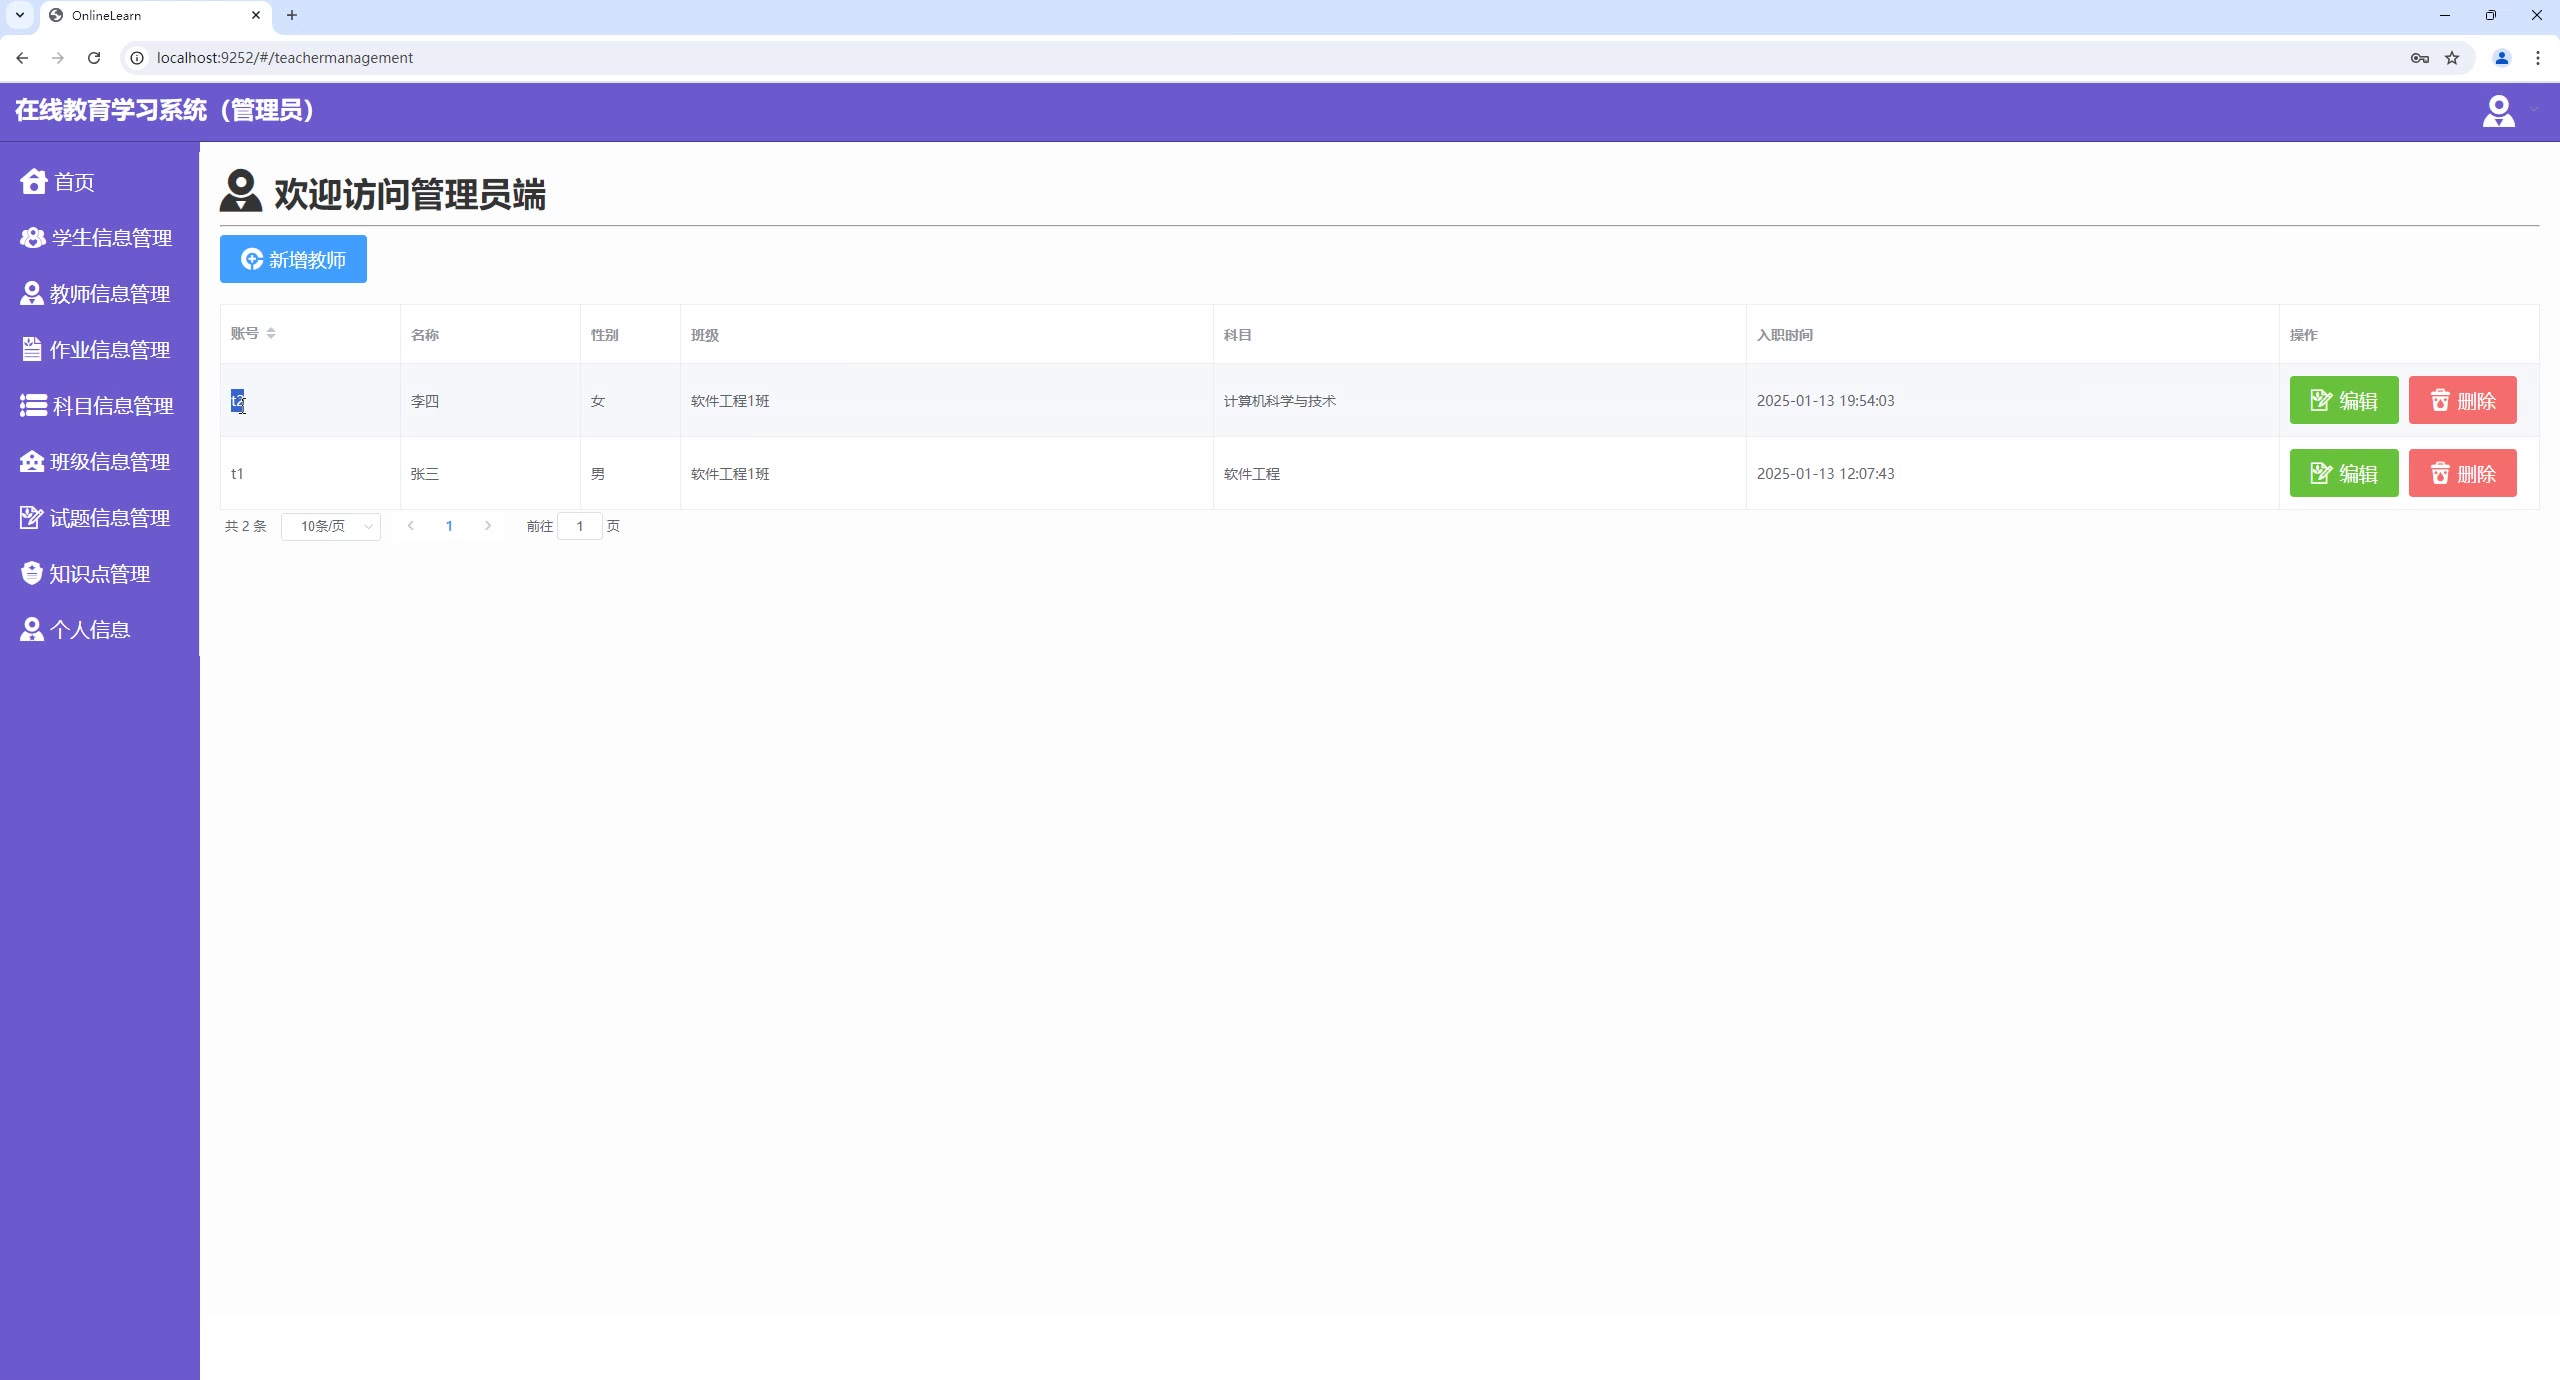Viewport: 2560px width, 1380px height.
Task: Click the shield icon beside 知识点管理
Action: pos(32,573)
